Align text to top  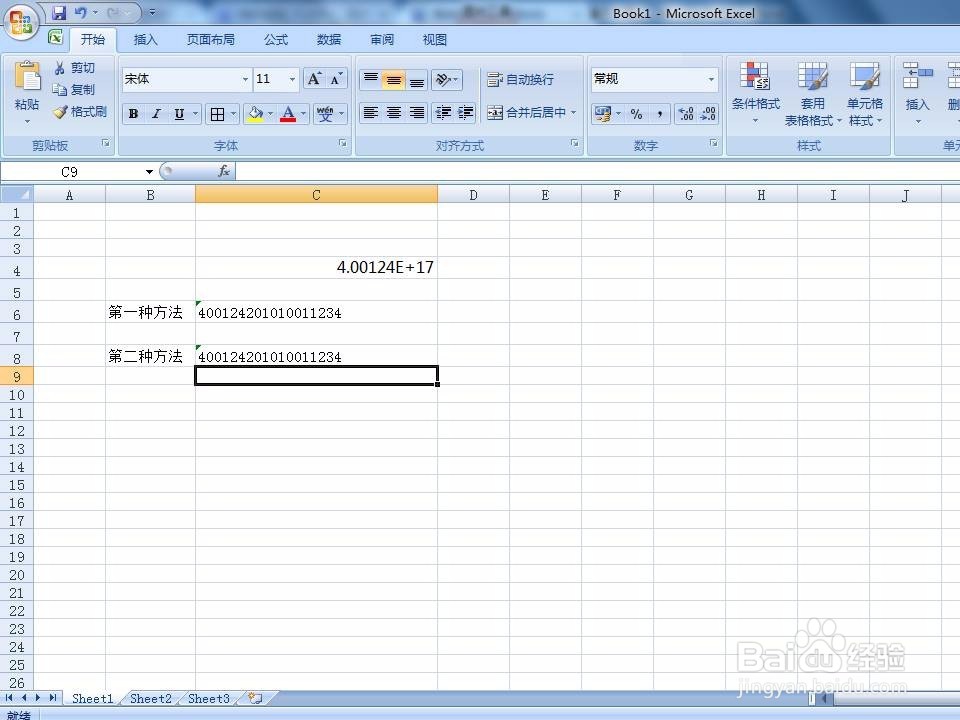[x=370, y=80]
